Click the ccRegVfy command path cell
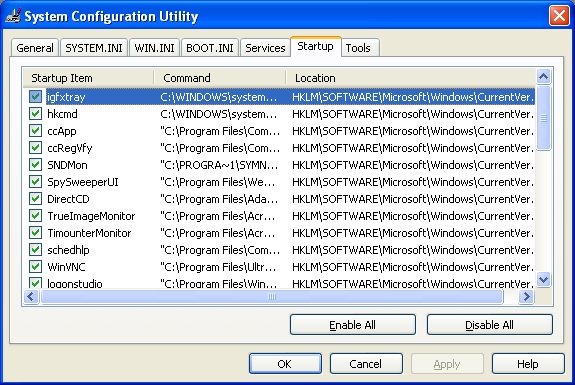 pos(220,148)
